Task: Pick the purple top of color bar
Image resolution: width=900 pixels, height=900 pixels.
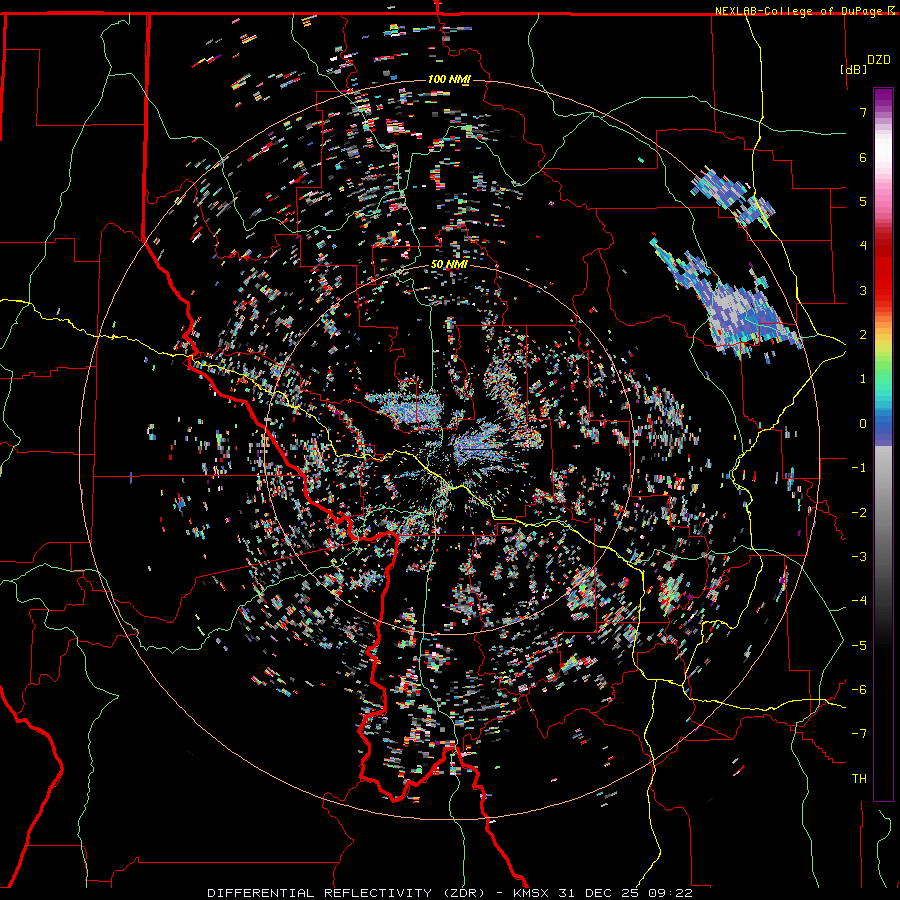Action: 883,95
